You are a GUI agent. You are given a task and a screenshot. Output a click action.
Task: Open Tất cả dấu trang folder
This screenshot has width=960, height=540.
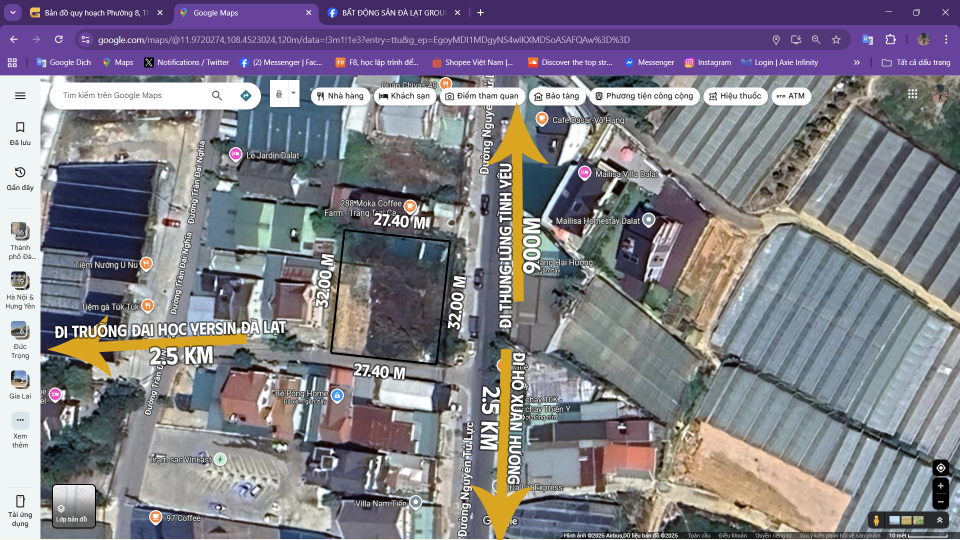[x=916, y=62]
